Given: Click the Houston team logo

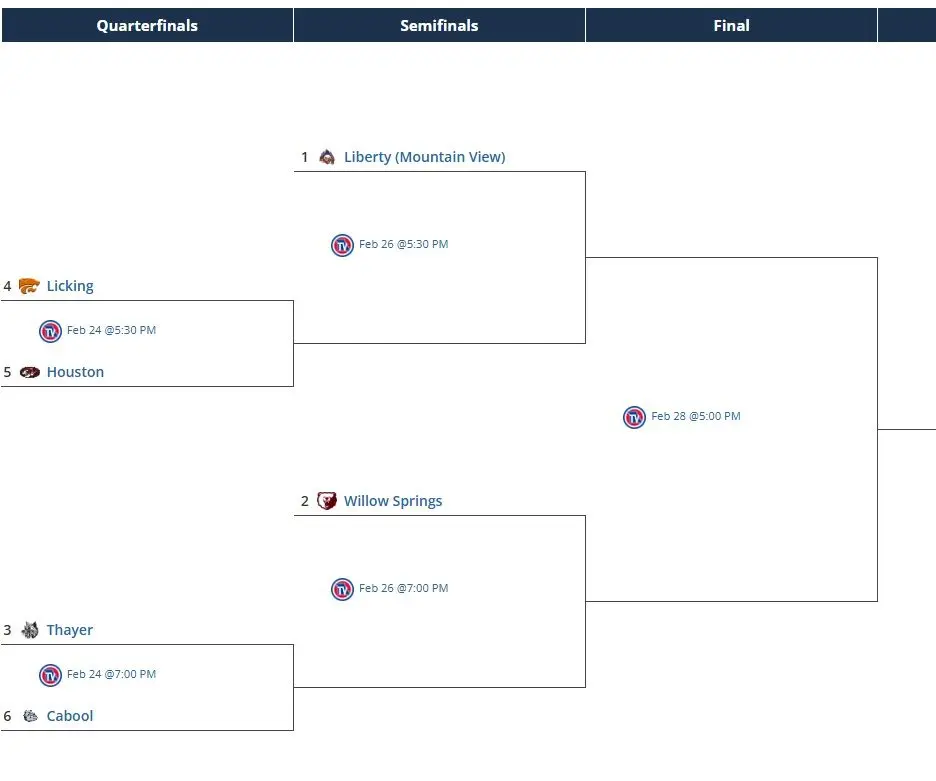Looking at the screenshot, I should coord(29,371).
